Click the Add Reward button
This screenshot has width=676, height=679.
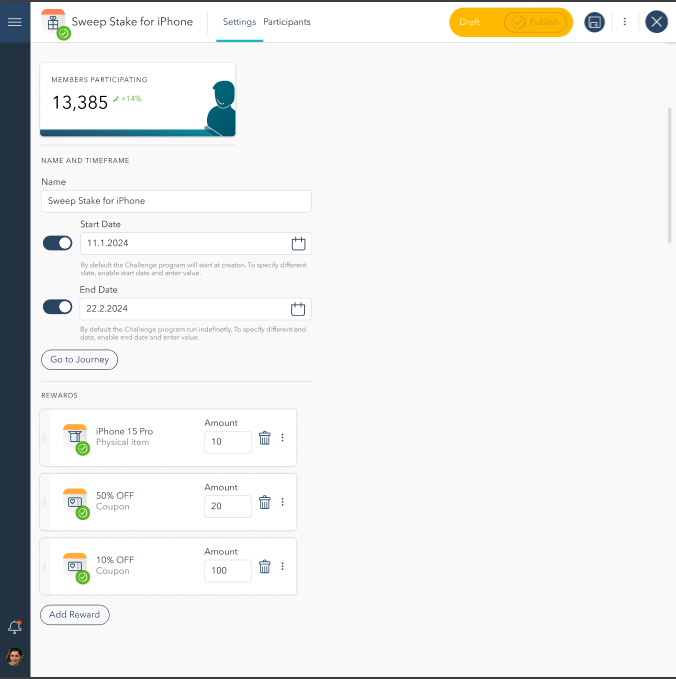[74, 614]
